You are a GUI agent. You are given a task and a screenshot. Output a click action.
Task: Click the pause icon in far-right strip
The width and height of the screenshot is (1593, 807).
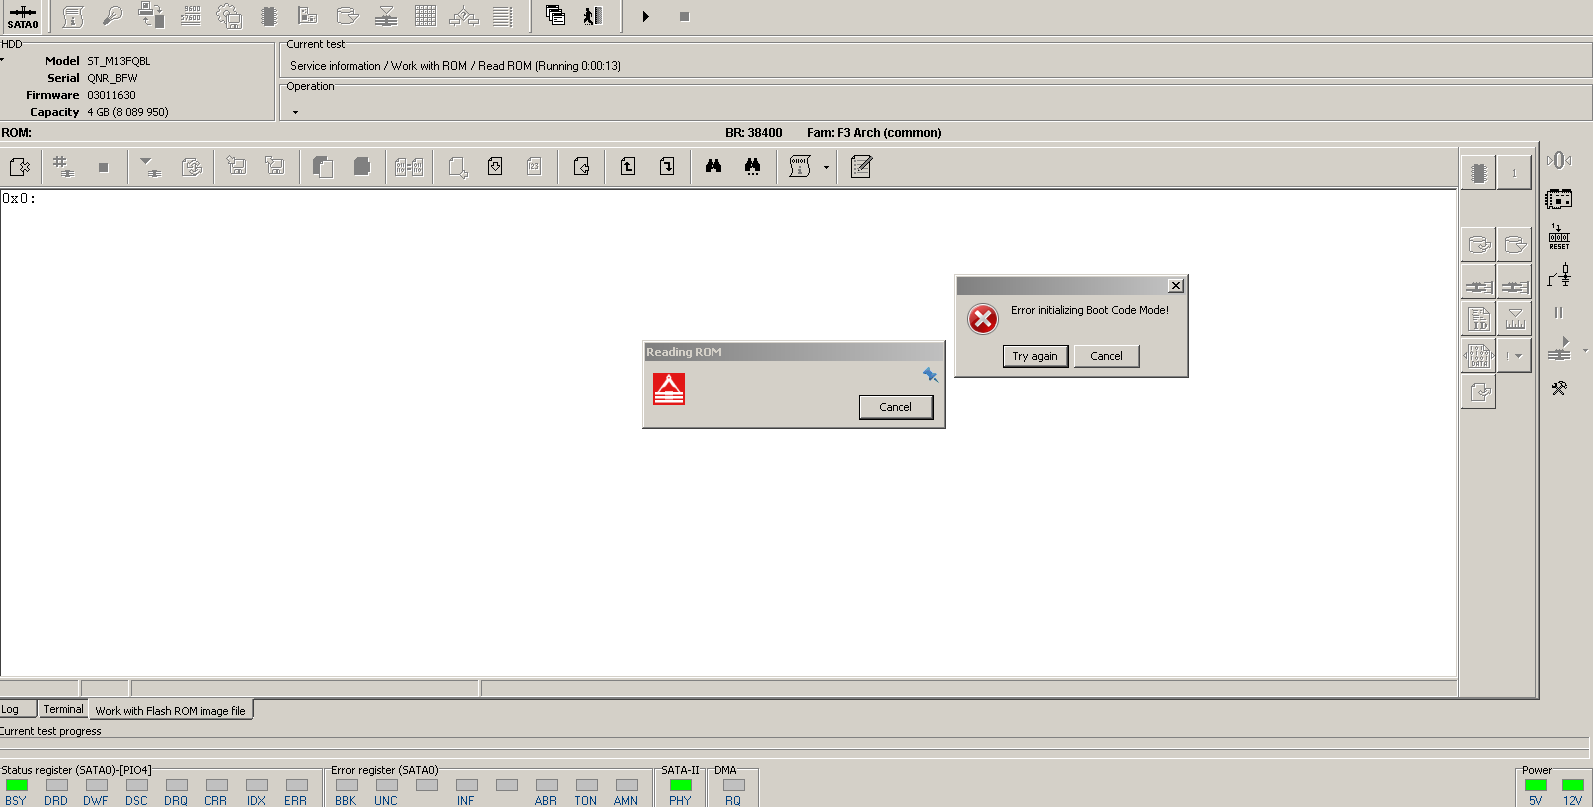(x=1558, y=313)
